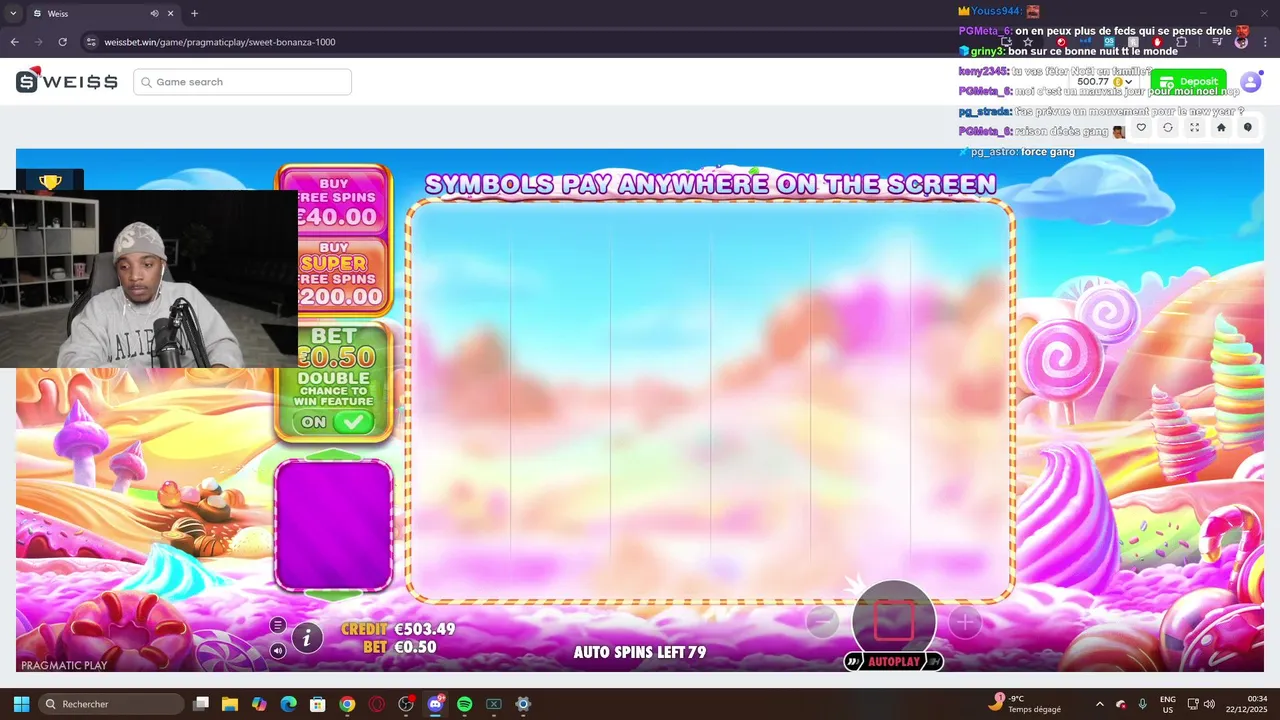Click the trophy icon above webcam
Image resolution: width=1280 pixels, height=720 pixels.
tap(50, 181)
